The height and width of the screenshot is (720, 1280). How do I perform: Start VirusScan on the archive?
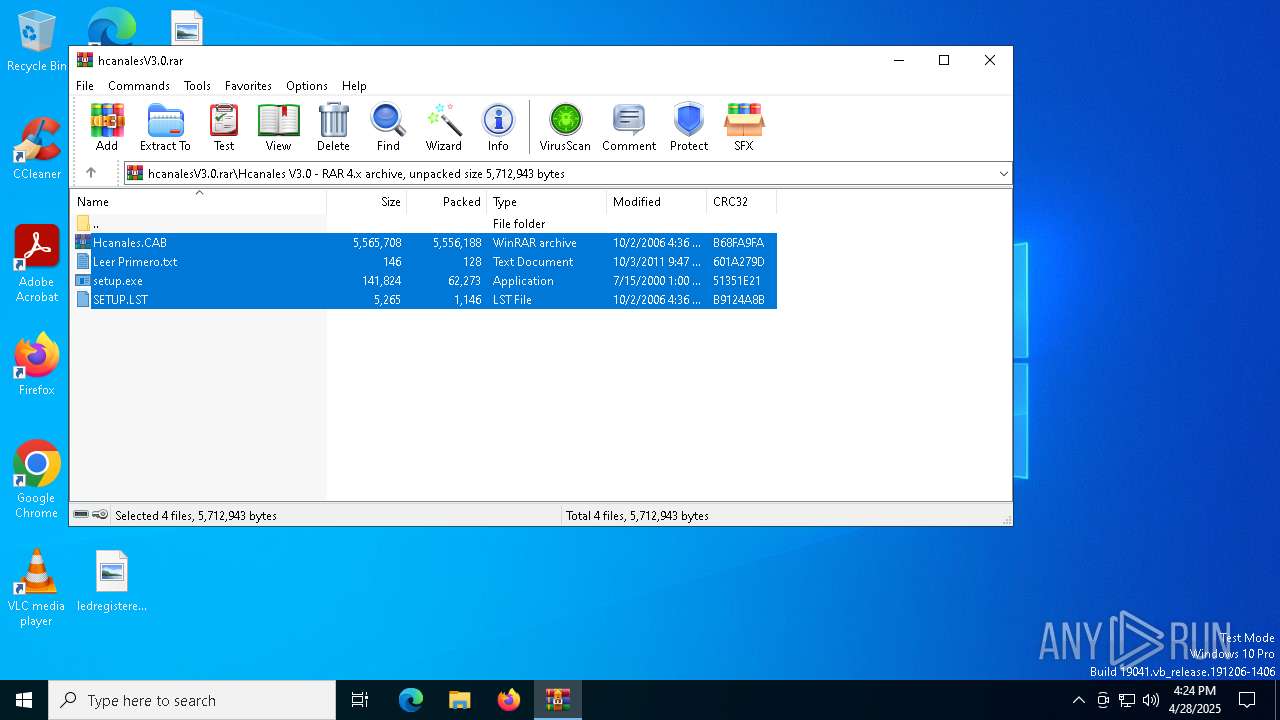(565, 127)
